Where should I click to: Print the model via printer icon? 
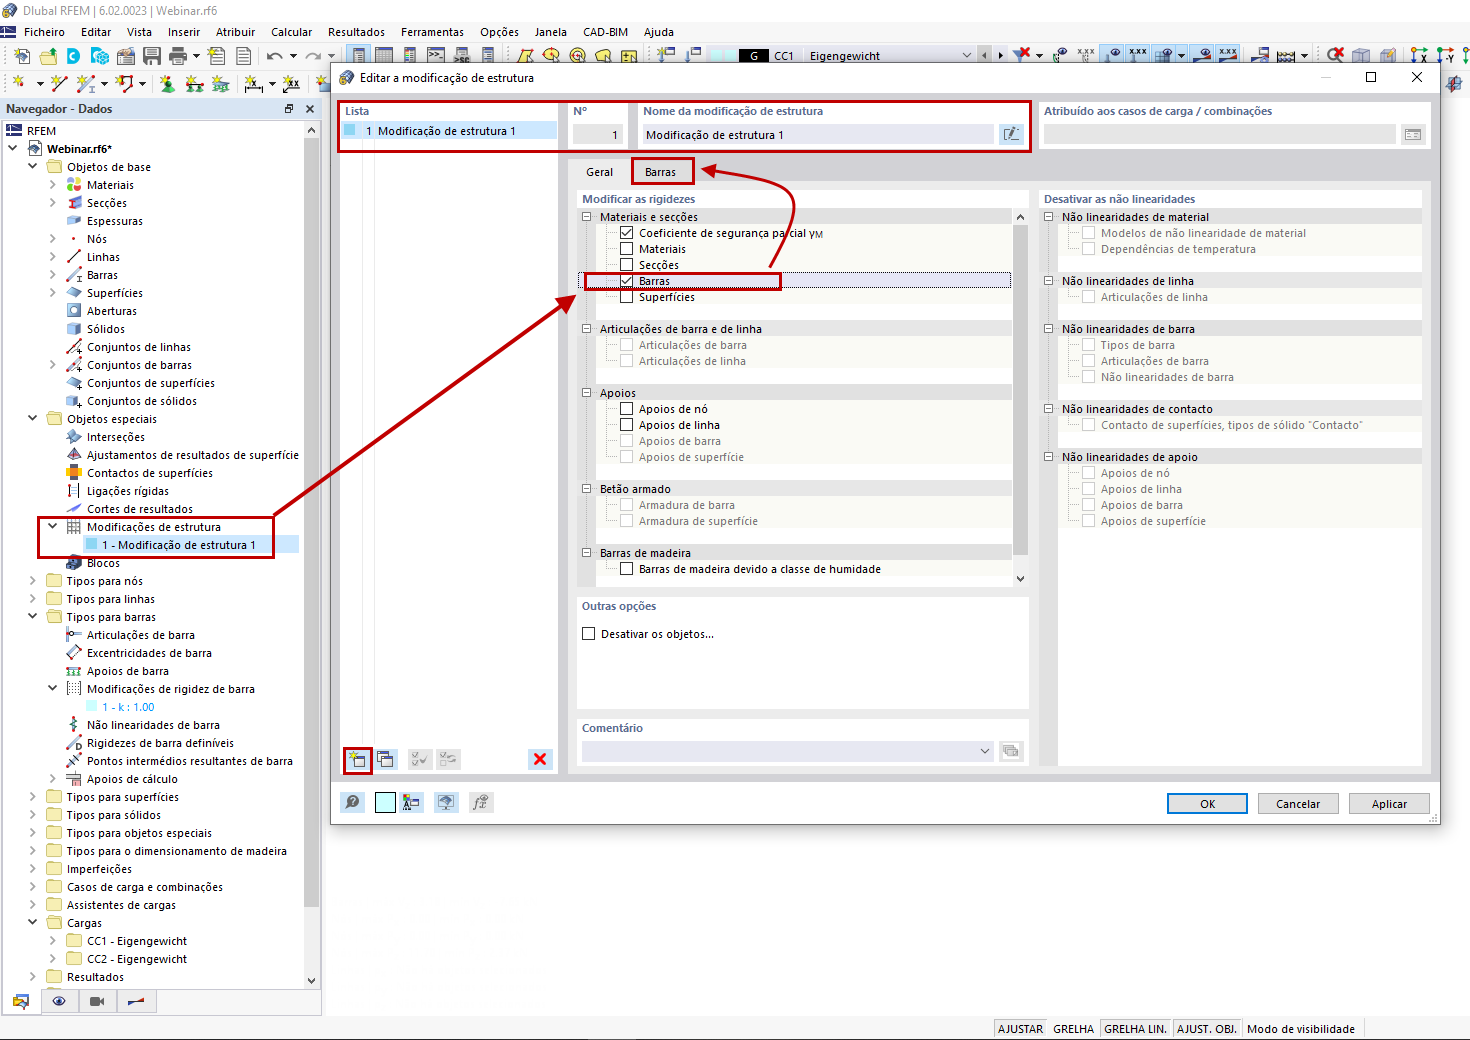[177, 55]
